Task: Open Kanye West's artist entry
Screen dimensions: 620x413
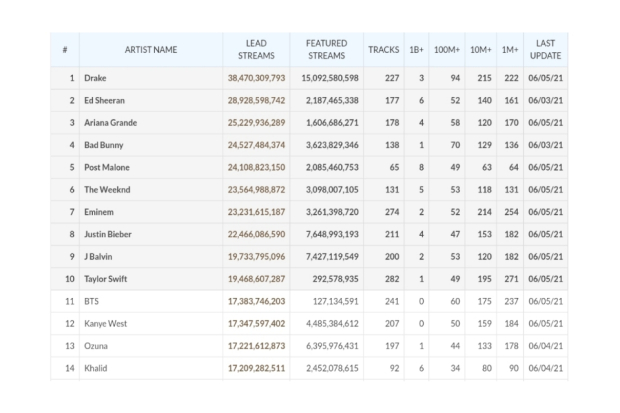Action: pyautogui.click(x=105, y=323)
